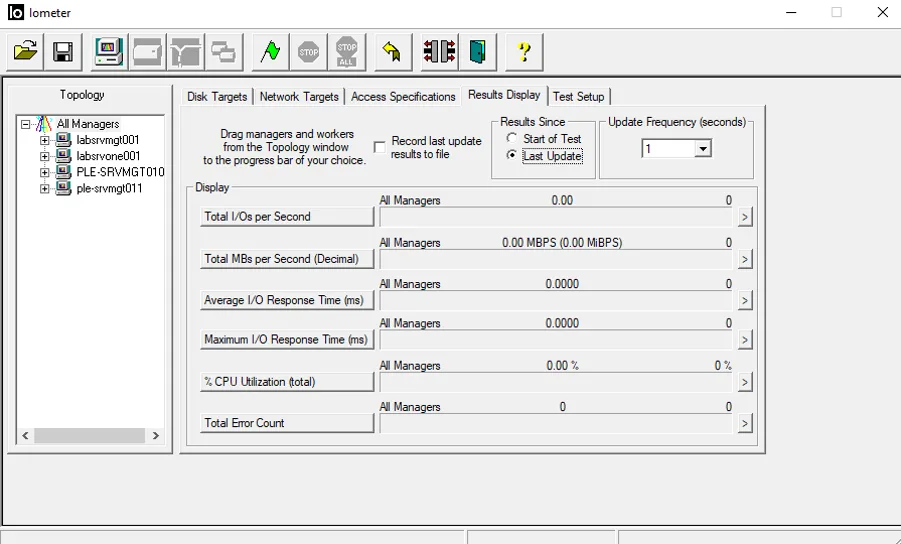Expand the ple-srvmgt011 manager node
The width and height of the screenshot is (901, 544).
[44, 188]
